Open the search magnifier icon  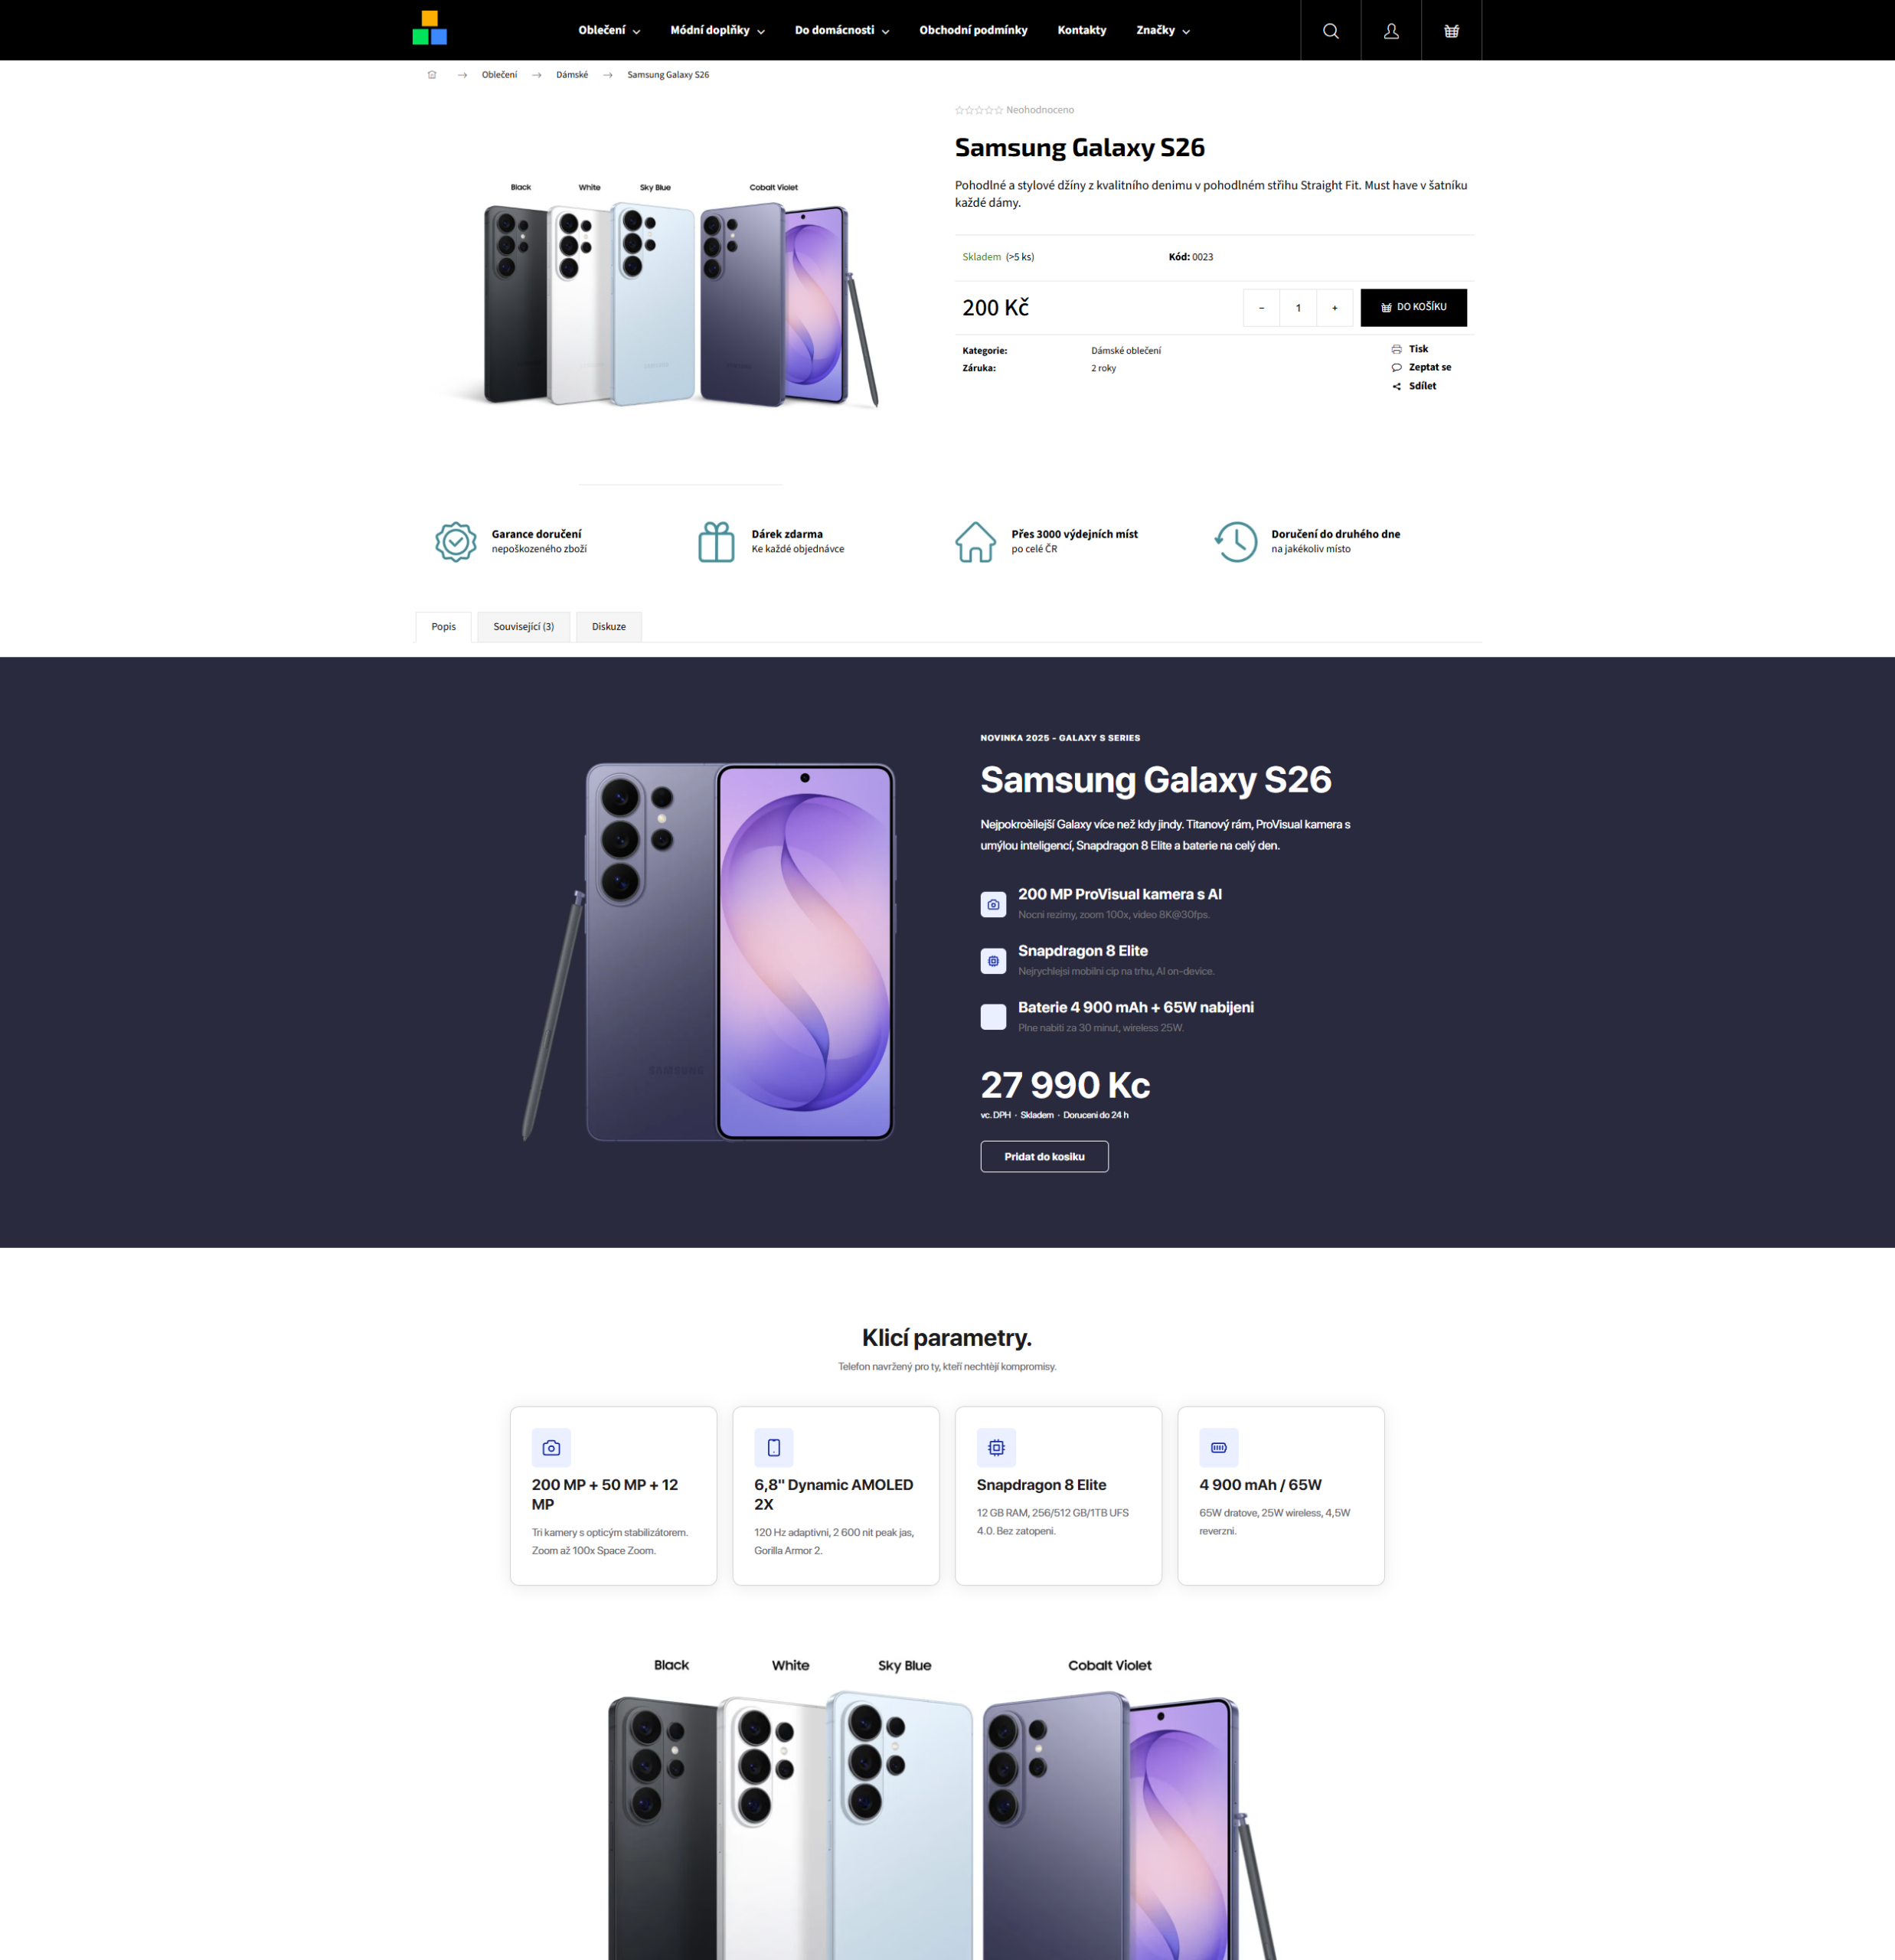(x=1330, y=31)
